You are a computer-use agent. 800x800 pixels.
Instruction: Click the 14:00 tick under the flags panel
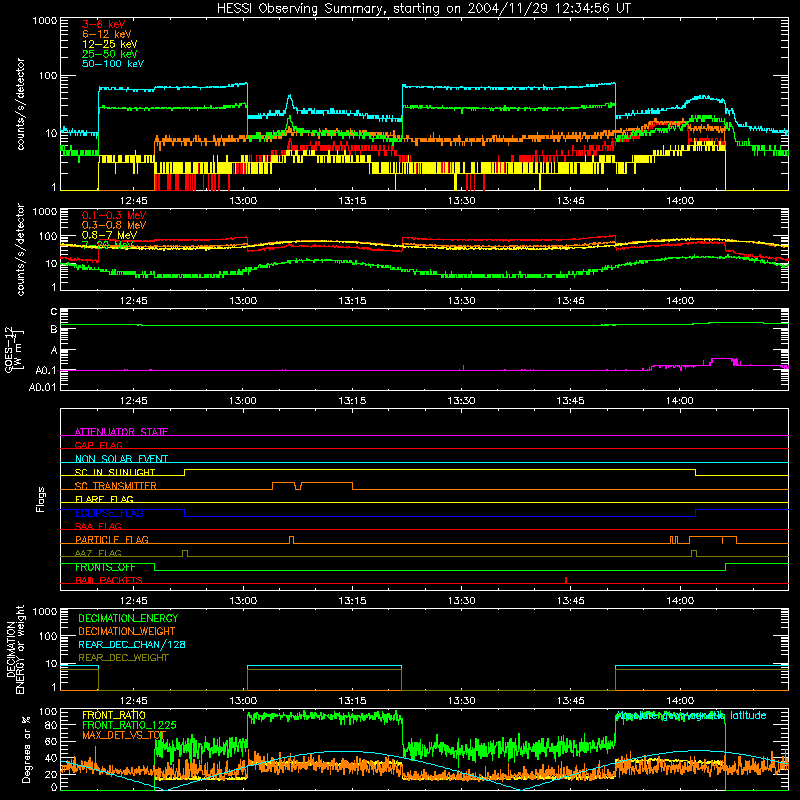pos(680,600)
